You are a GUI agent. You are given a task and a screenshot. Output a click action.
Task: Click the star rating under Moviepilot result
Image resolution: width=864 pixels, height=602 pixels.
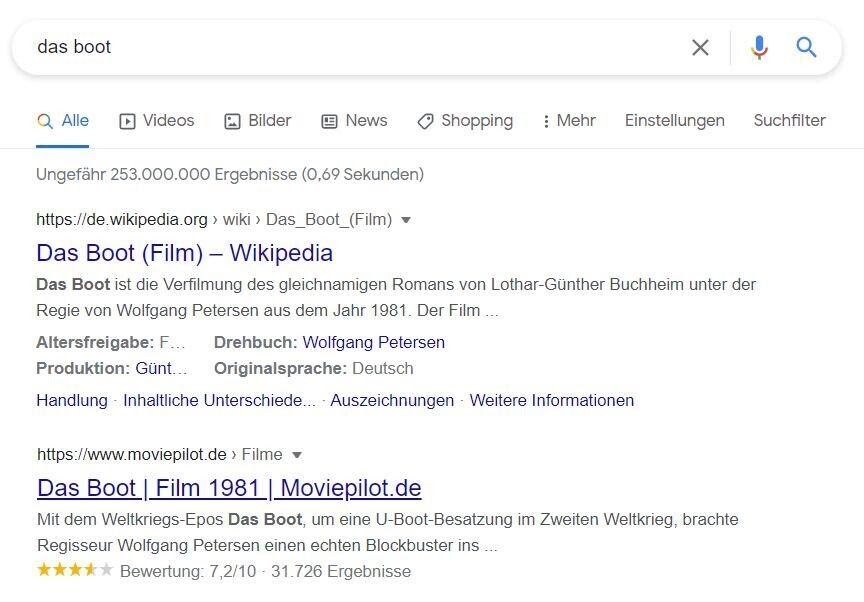(x=75, y=570)
